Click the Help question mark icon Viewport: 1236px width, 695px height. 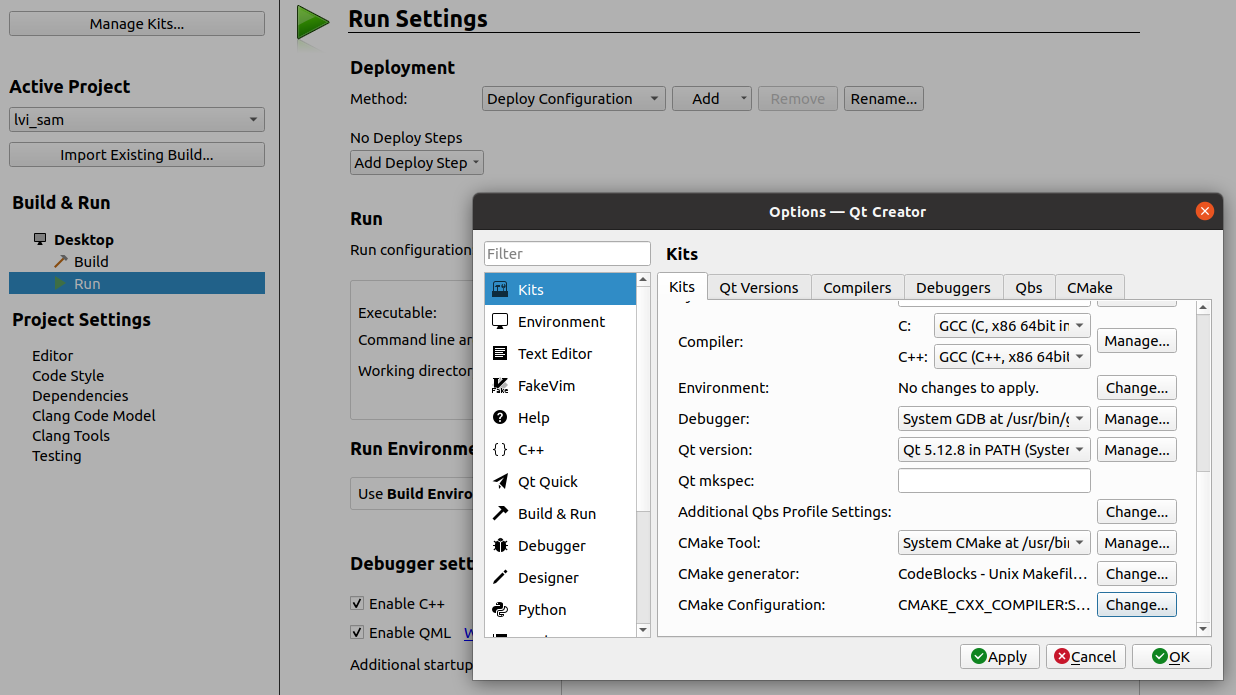[500, 418]
